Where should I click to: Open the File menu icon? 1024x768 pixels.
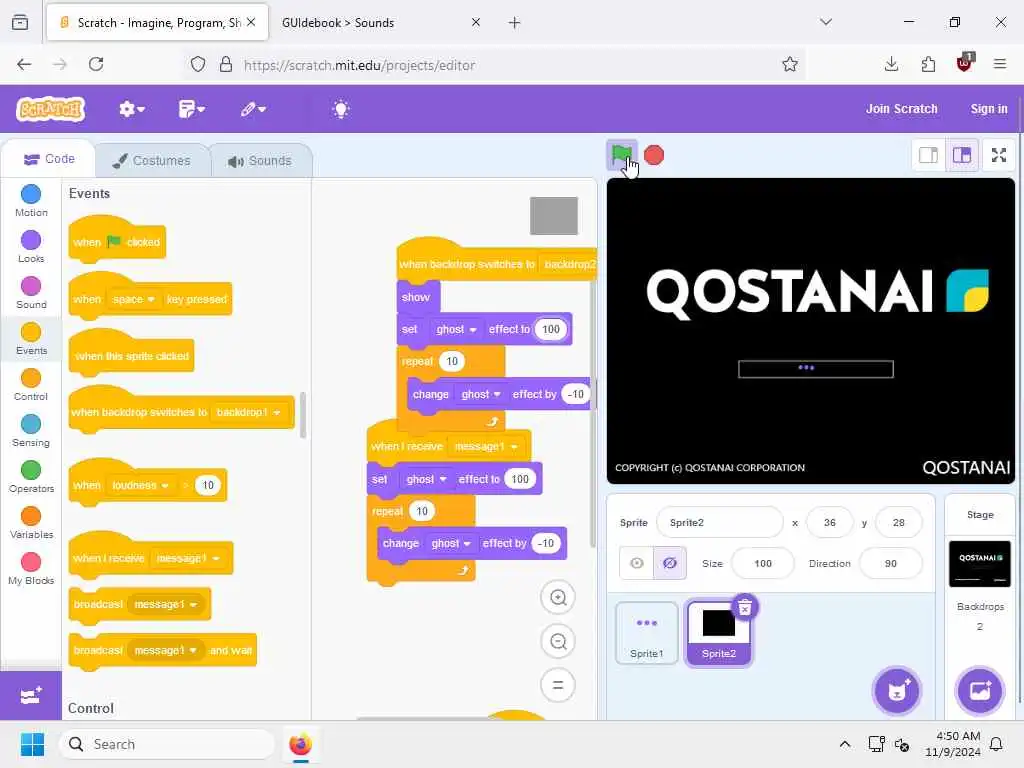(191, 109)
